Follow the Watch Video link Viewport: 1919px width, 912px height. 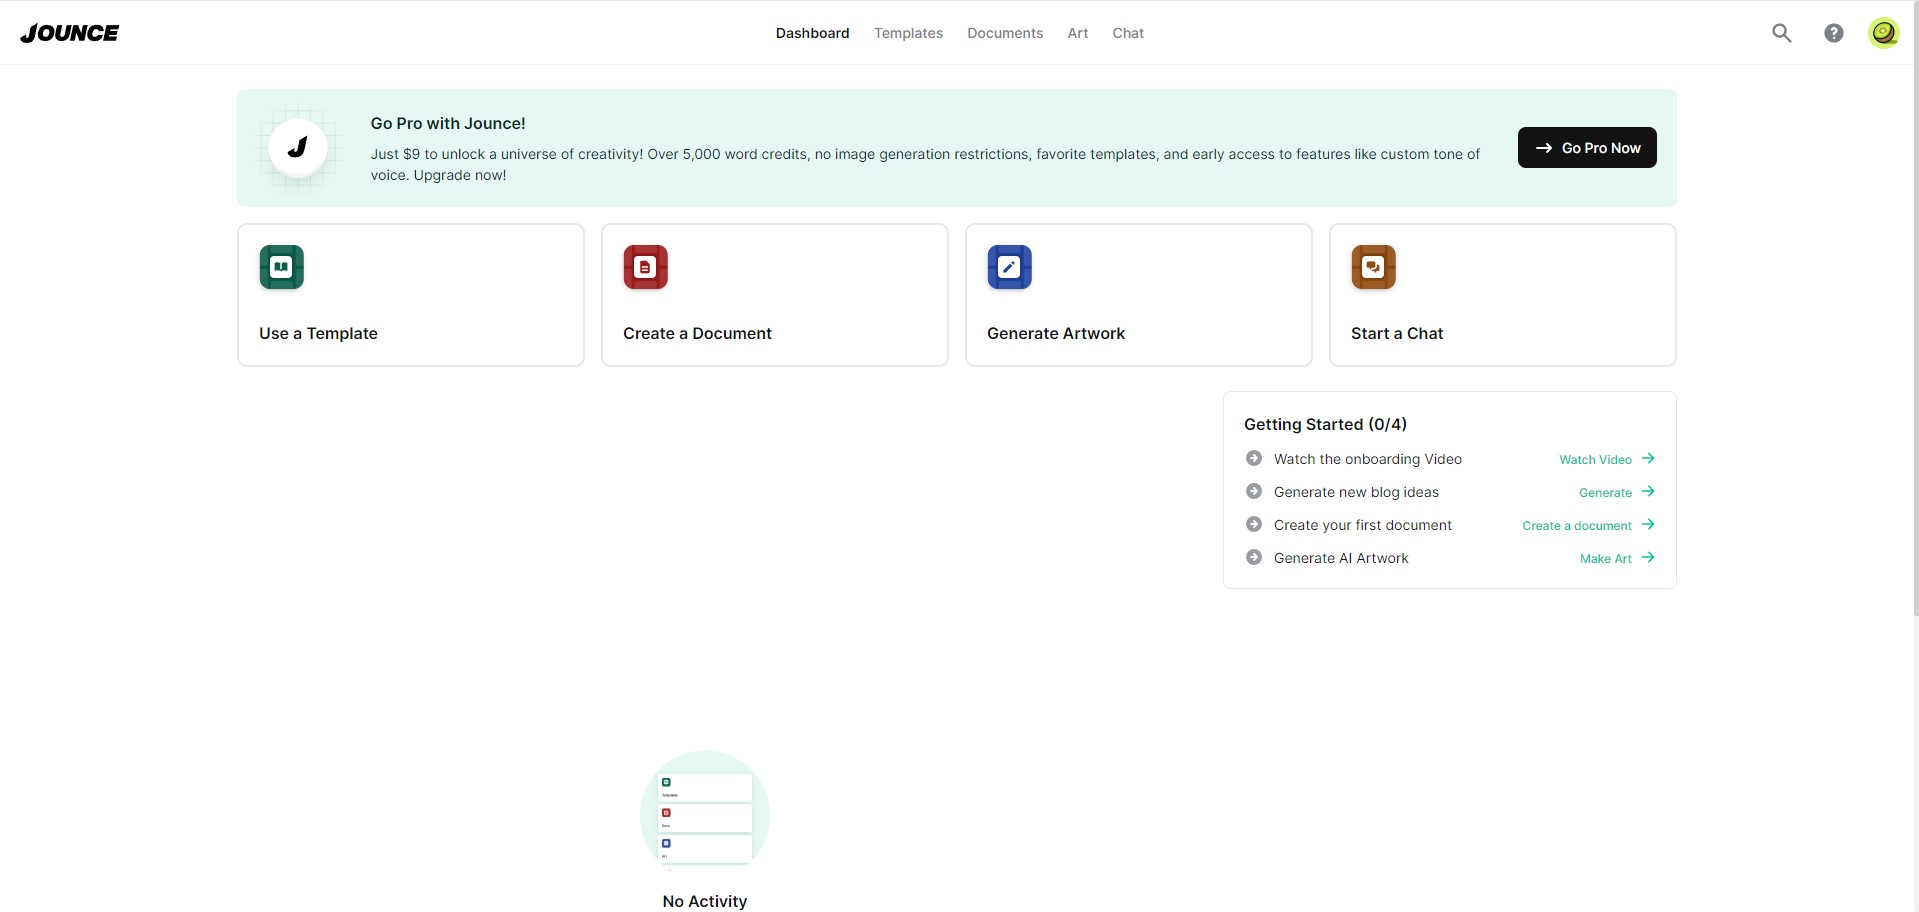click(1607, 459)
